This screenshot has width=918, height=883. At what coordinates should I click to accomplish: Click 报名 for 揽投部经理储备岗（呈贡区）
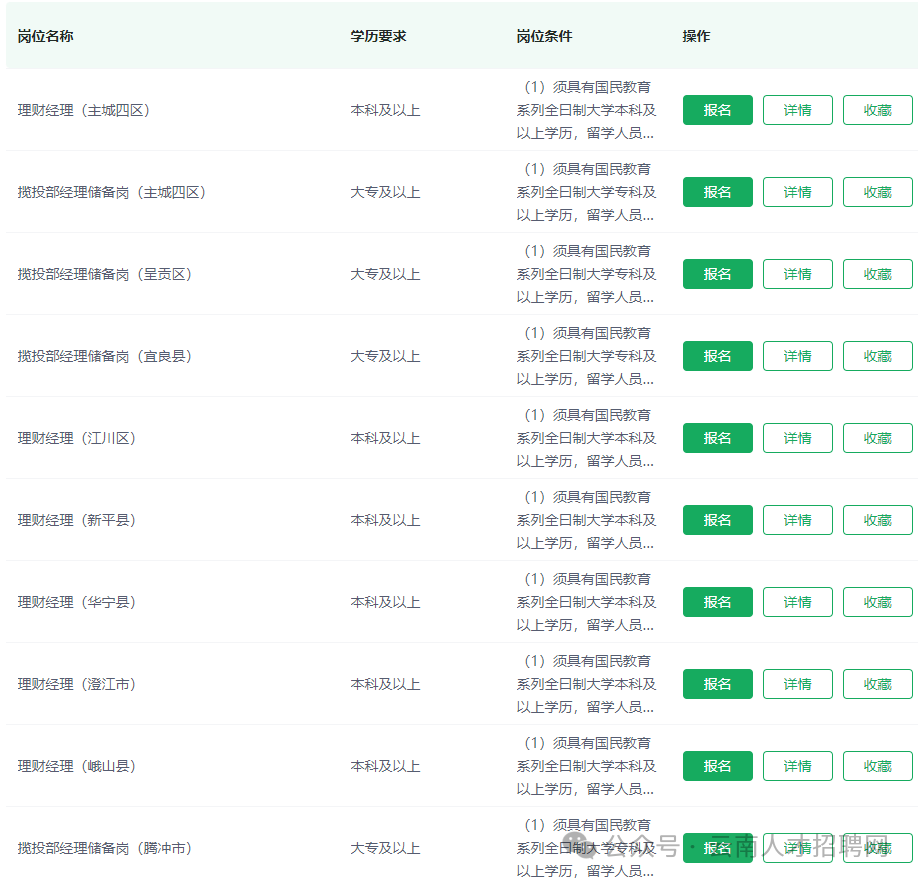coord(717,274)
